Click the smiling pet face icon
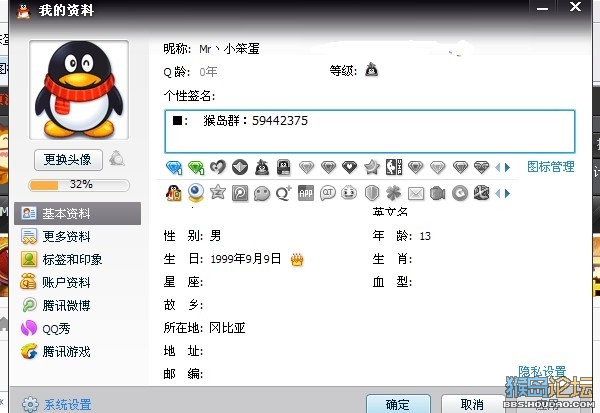600x413 pixels. pos(349,193)
